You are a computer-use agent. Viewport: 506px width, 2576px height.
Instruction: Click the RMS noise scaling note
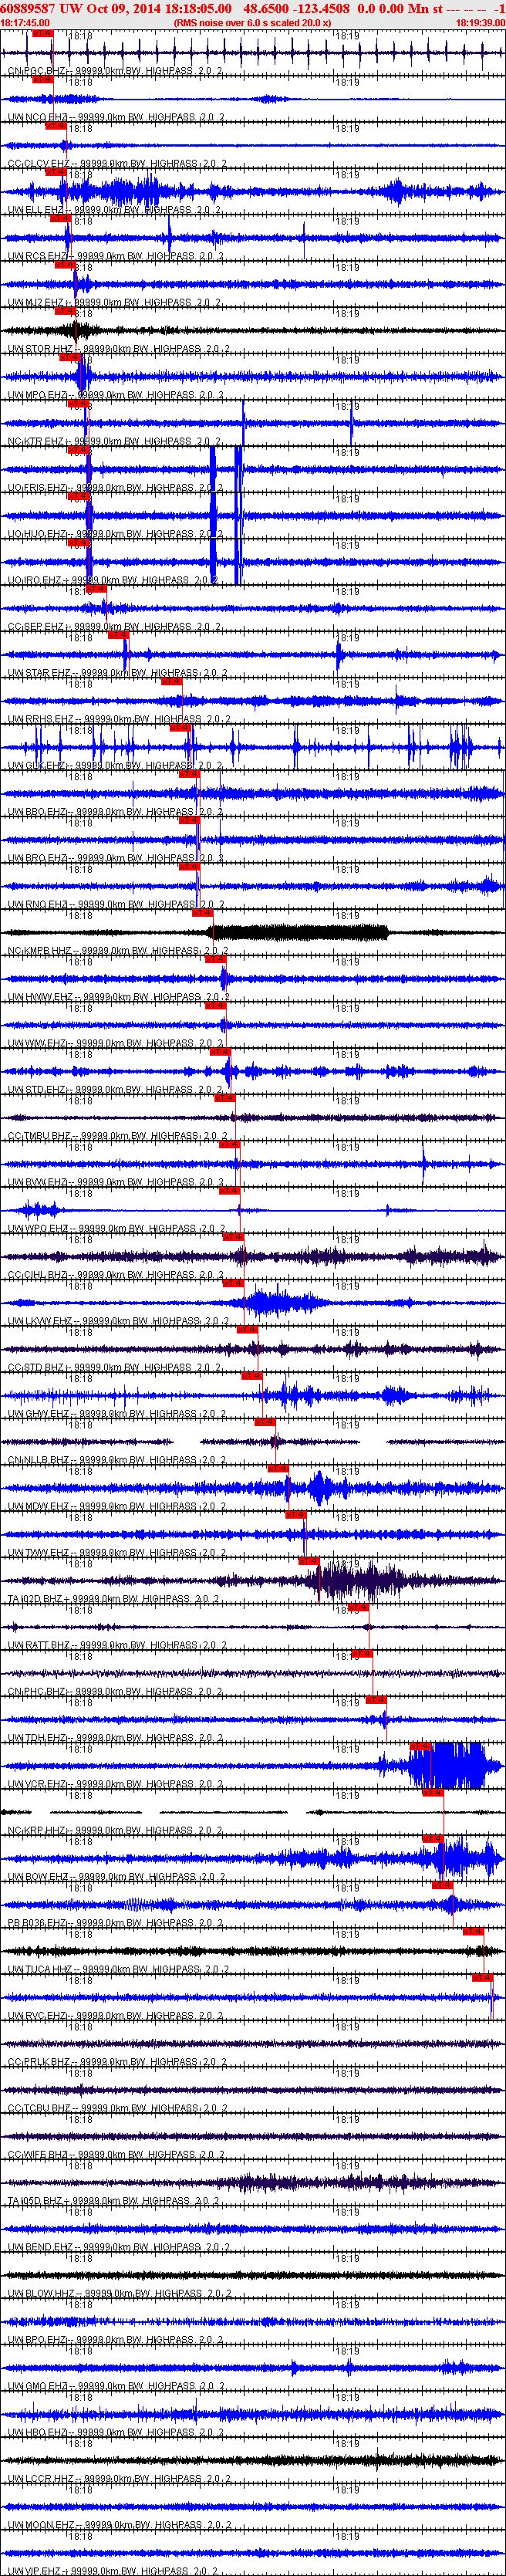(252, 22)
